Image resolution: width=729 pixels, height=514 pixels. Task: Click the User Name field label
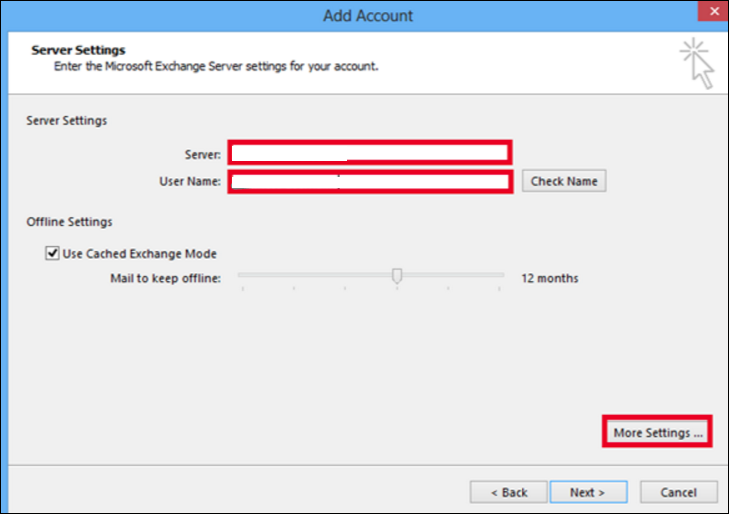pos(190,181)
